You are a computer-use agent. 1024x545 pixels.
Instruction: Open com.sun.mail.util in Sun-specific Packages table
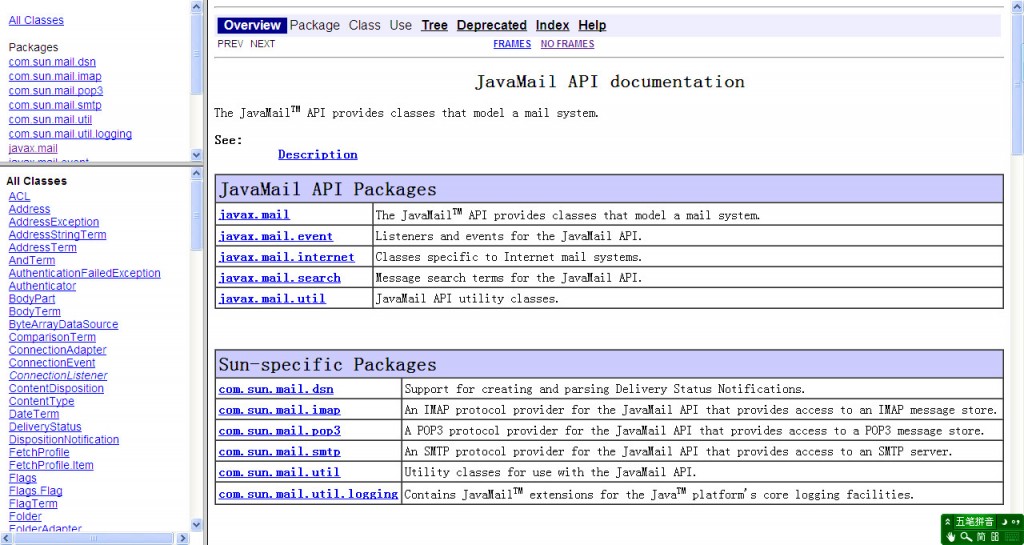[x=280, y=473]
